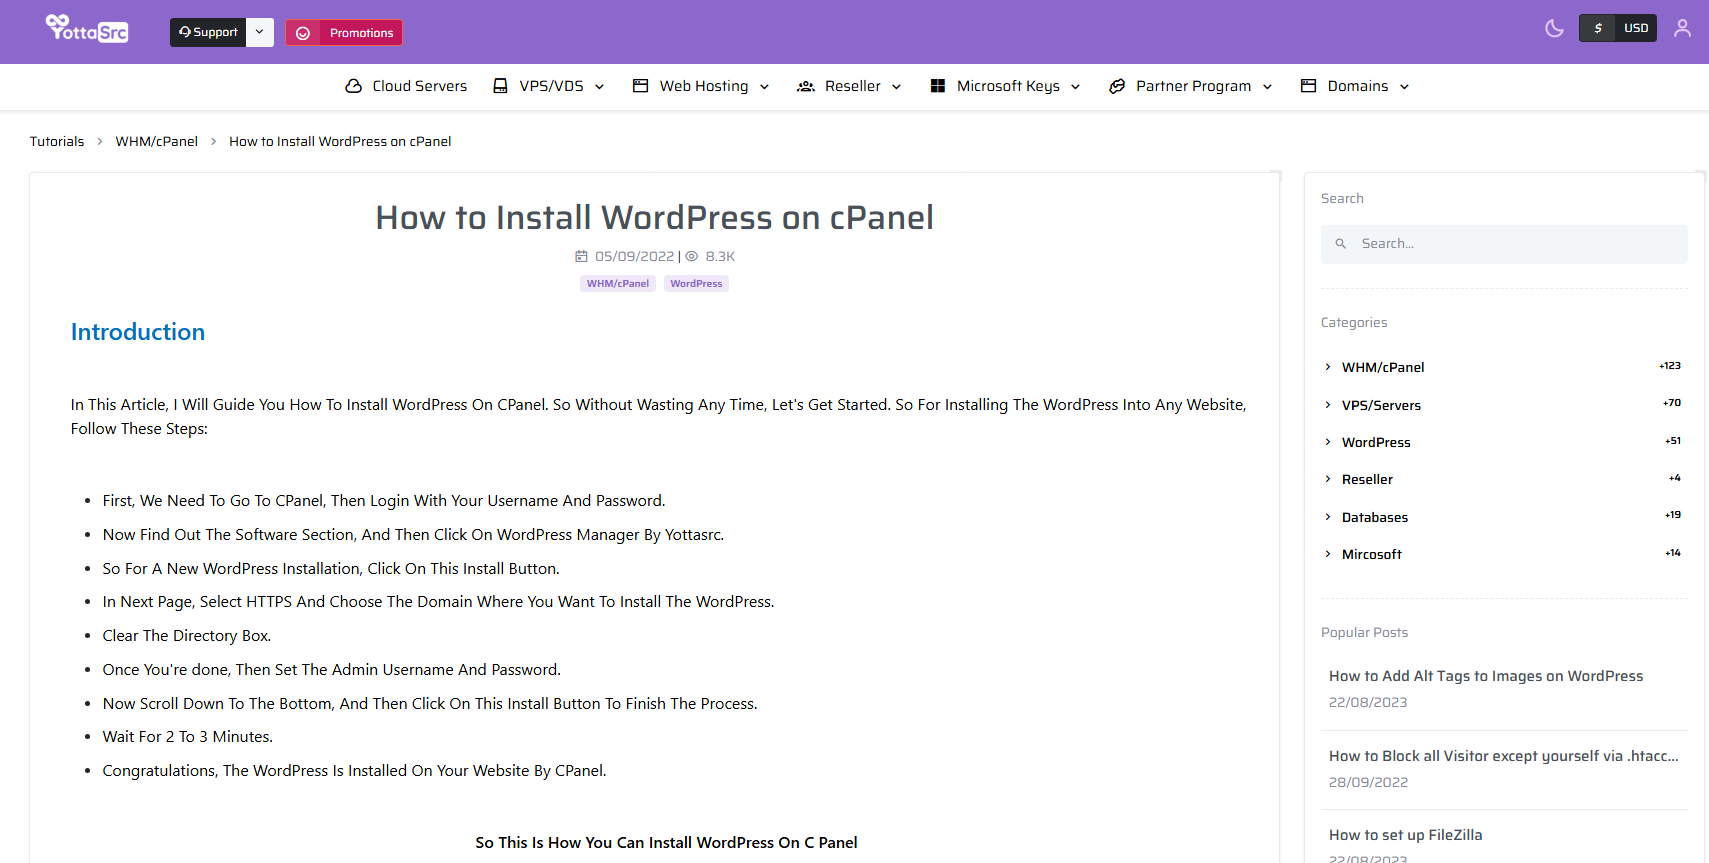Open the Databases category
1709x863 pixels.
tap(1375, 517)
